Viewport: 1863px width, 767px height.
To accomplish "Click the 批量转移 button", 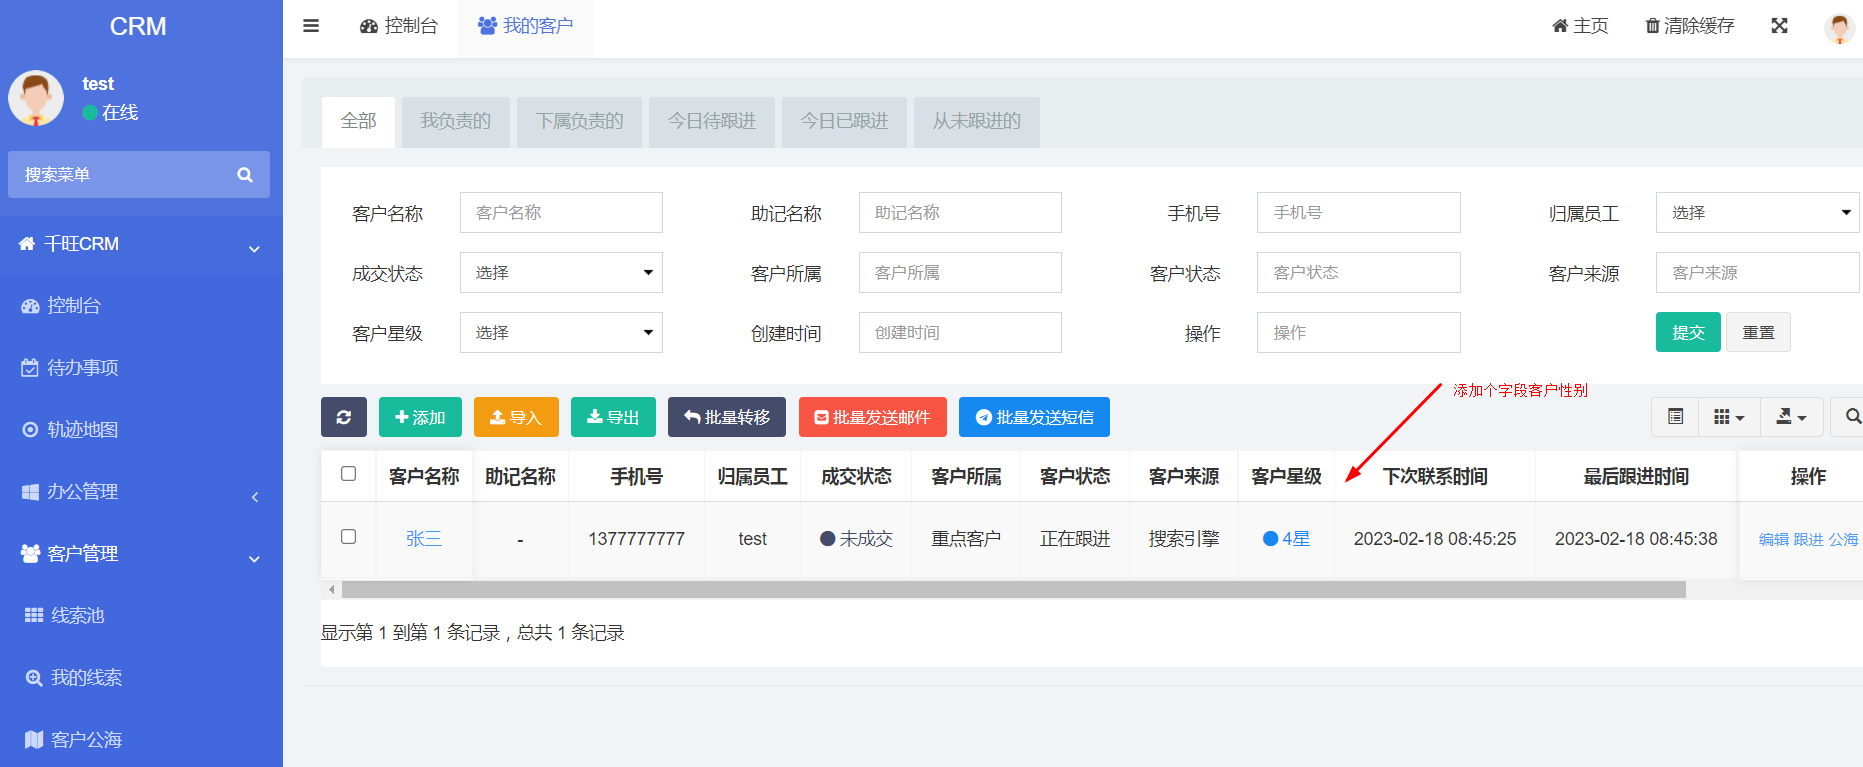I will 727,417.
